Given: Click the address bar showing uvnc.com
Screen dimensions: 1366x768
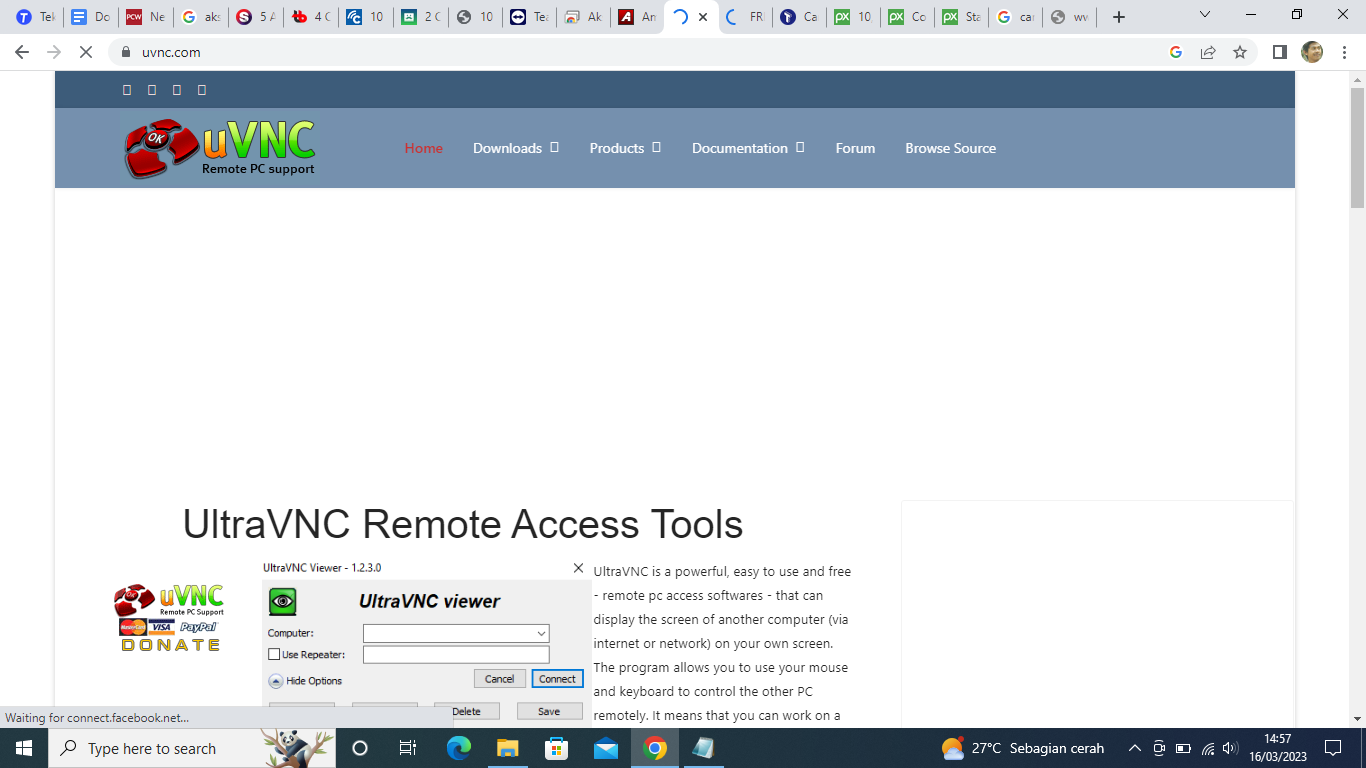Looking at the screenshot, I should [x=600, y=52].
